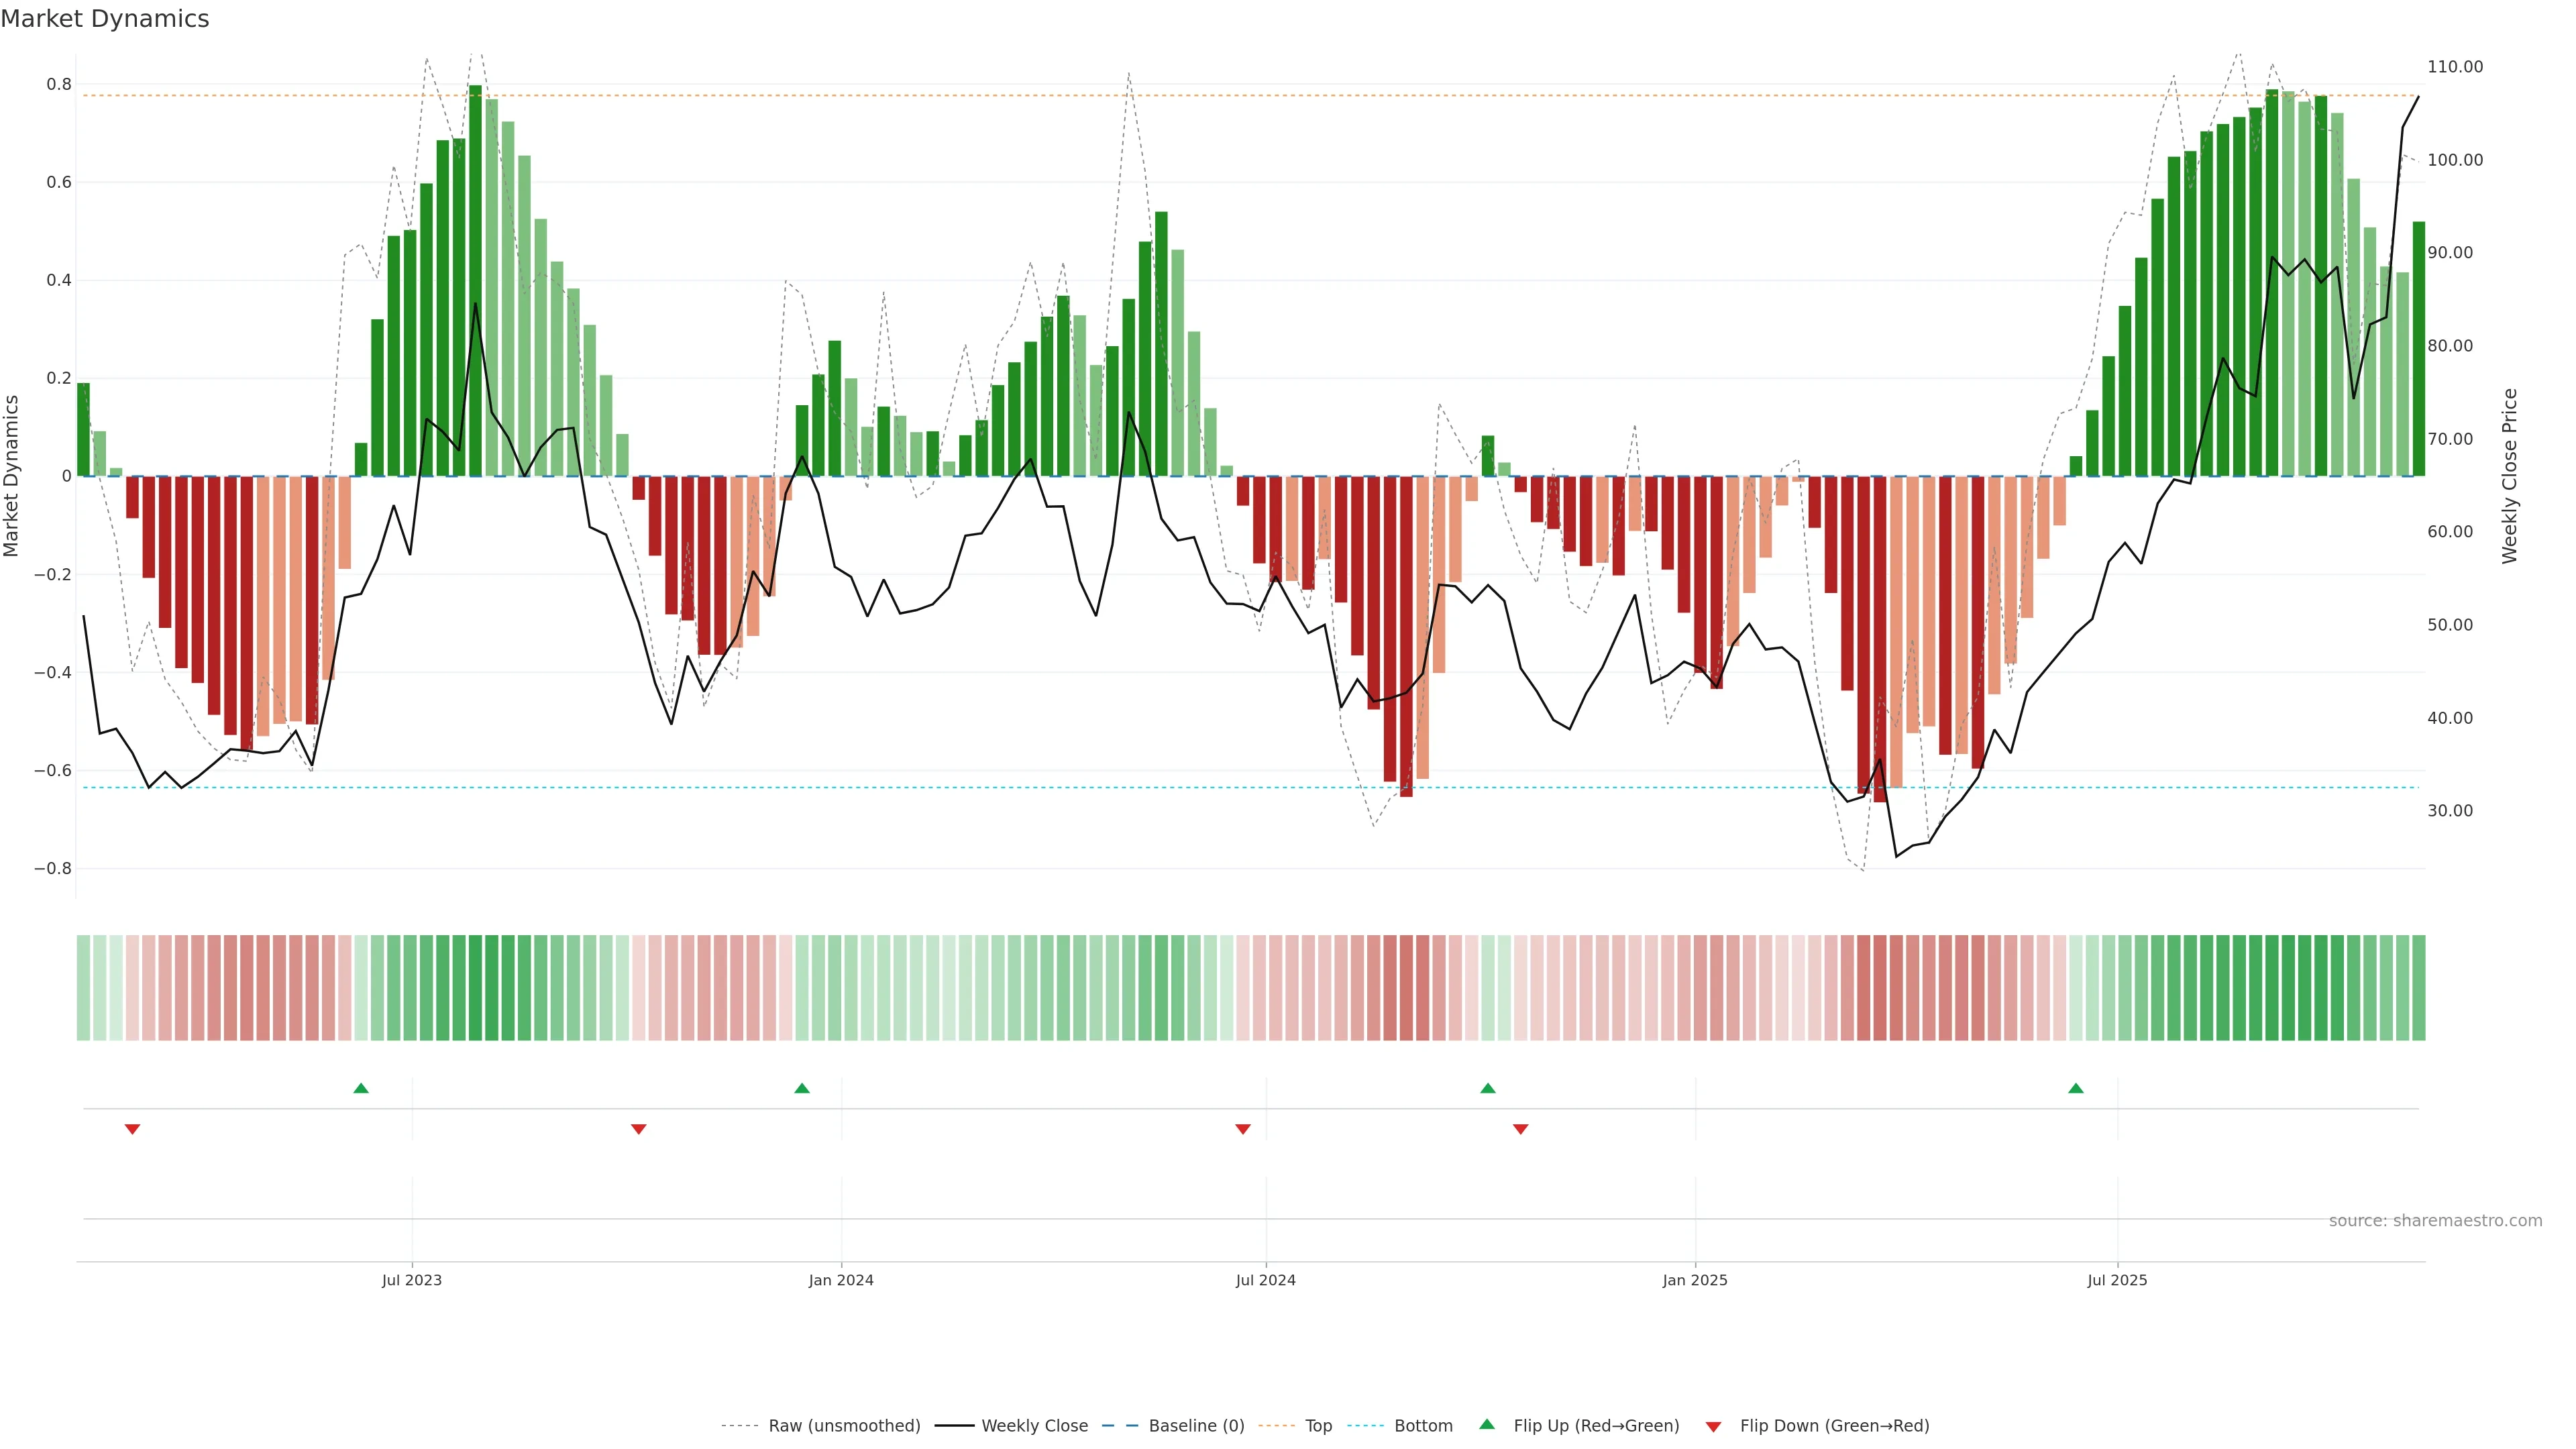Screen dimensions: 2576x1449
Task: Toggle the Baseline (0) legend entry
Action: 1196,1426
